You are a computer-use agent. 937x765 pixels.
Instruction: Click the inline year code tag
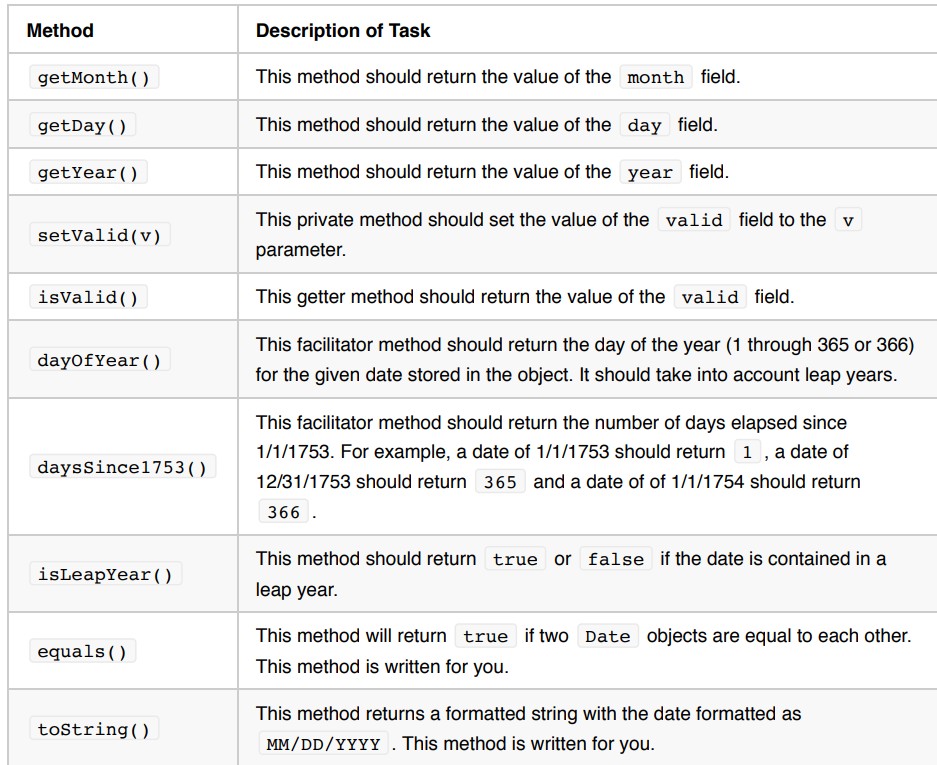[650, 172]
